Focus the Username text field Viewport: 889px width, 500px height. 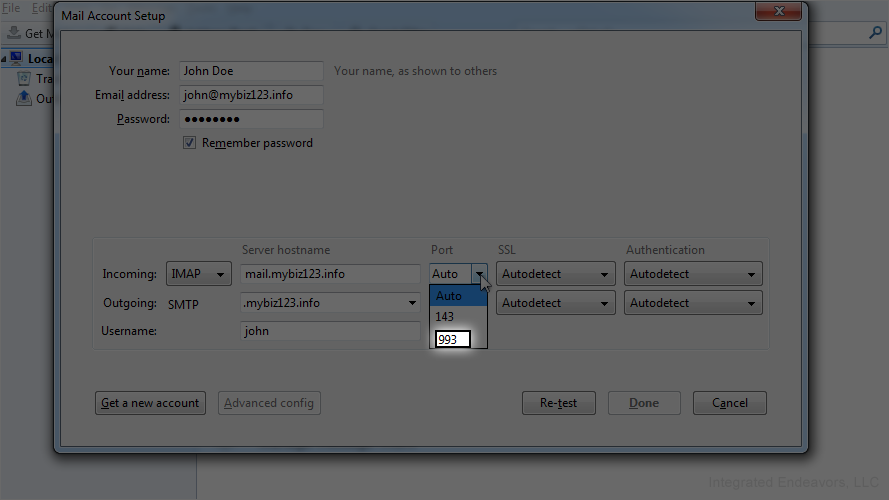click(x=330, y=331)
